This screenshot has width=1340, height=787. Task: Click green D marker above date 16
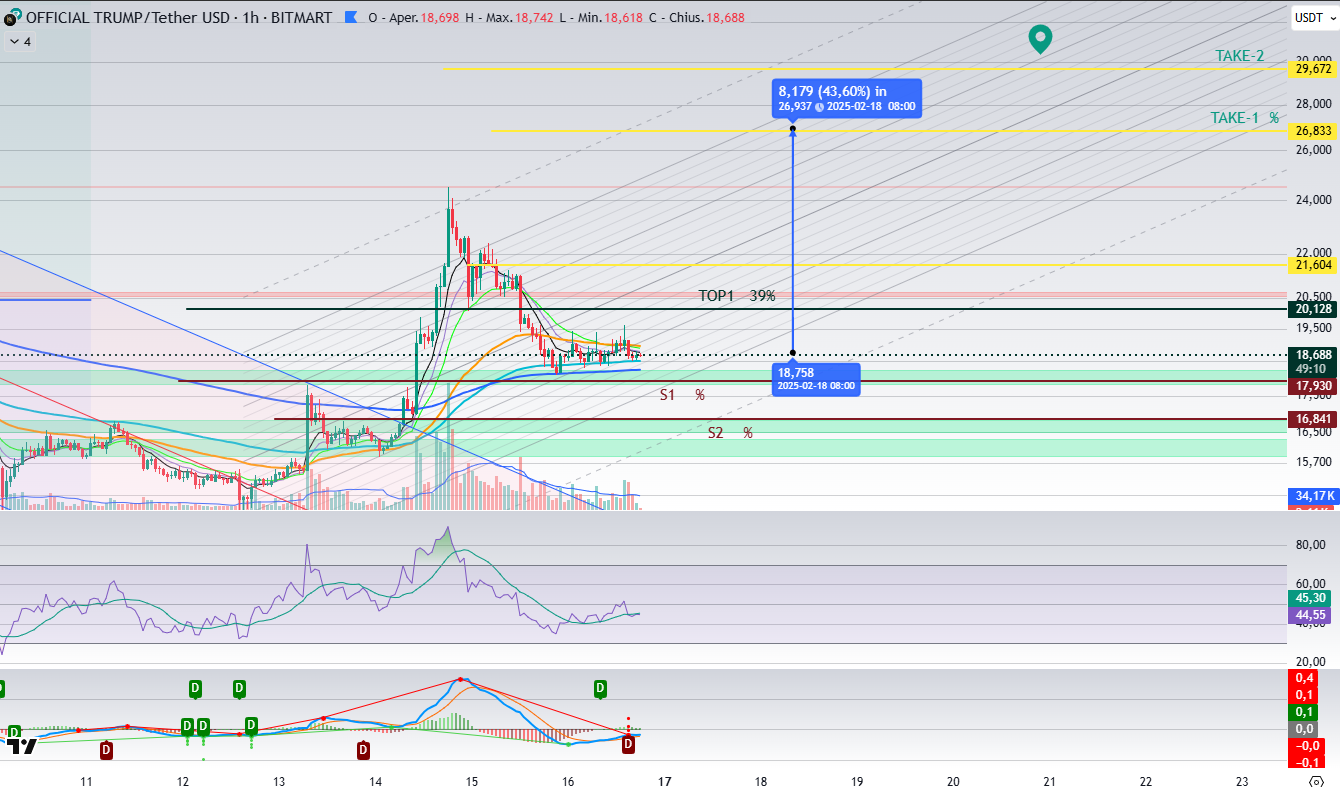point(600,688)
